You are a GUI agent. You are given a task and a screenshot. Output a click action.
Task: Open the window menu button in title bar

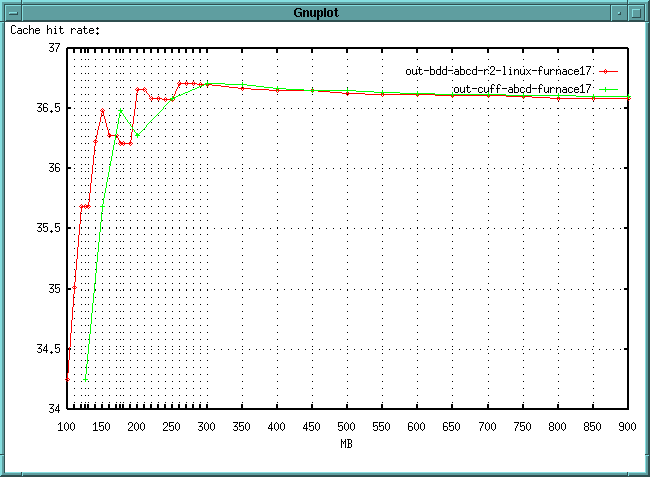12,10
